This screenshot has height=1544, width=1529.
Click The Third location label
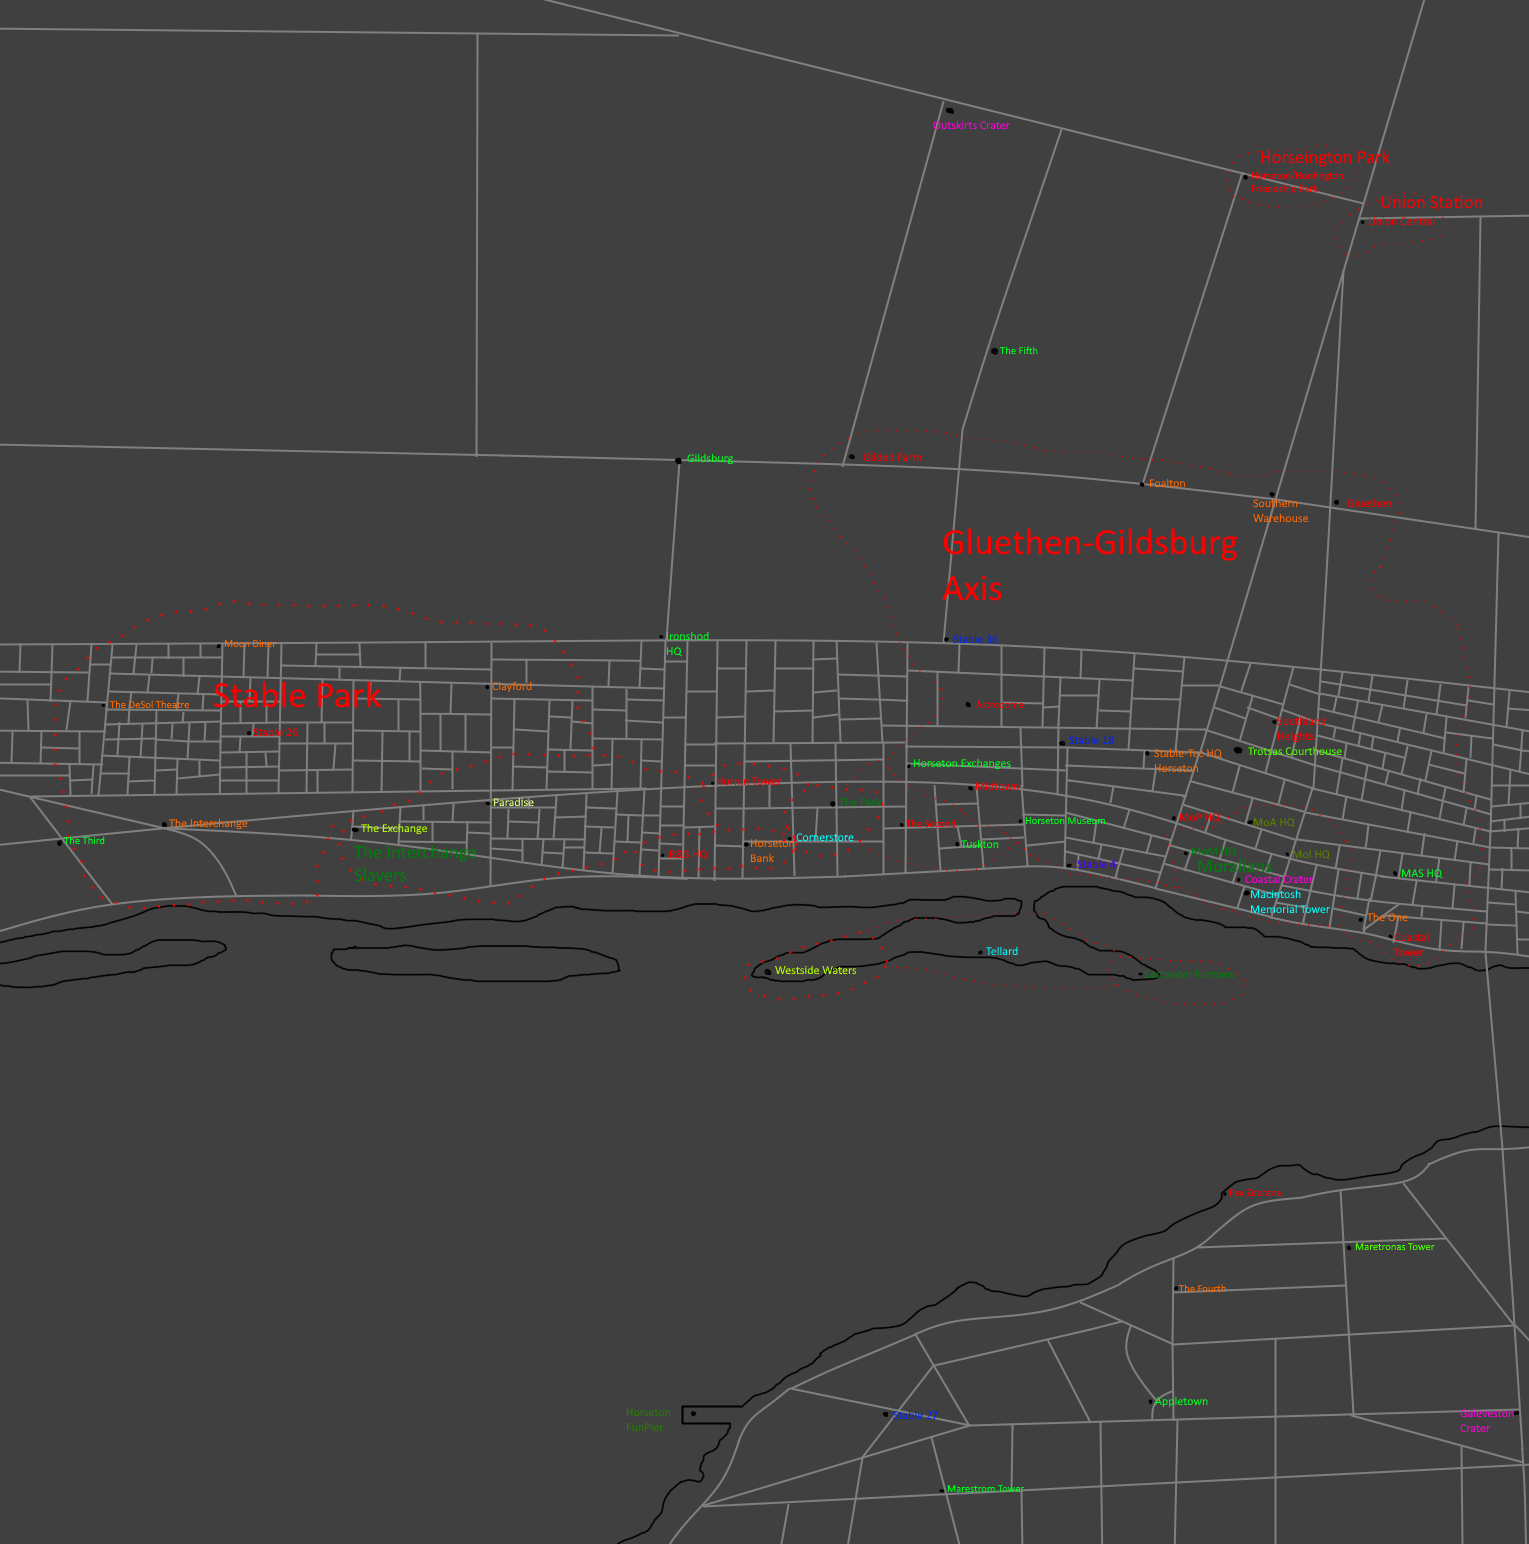pos(84,841)
